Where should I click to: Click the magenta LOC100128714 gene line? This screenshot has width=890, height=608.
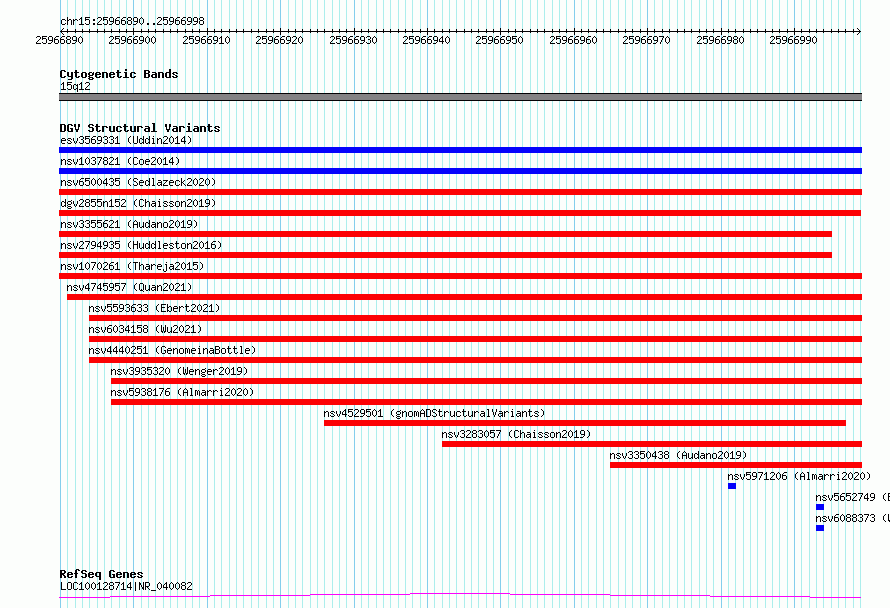pyautogui.click(x=460, y=596)
